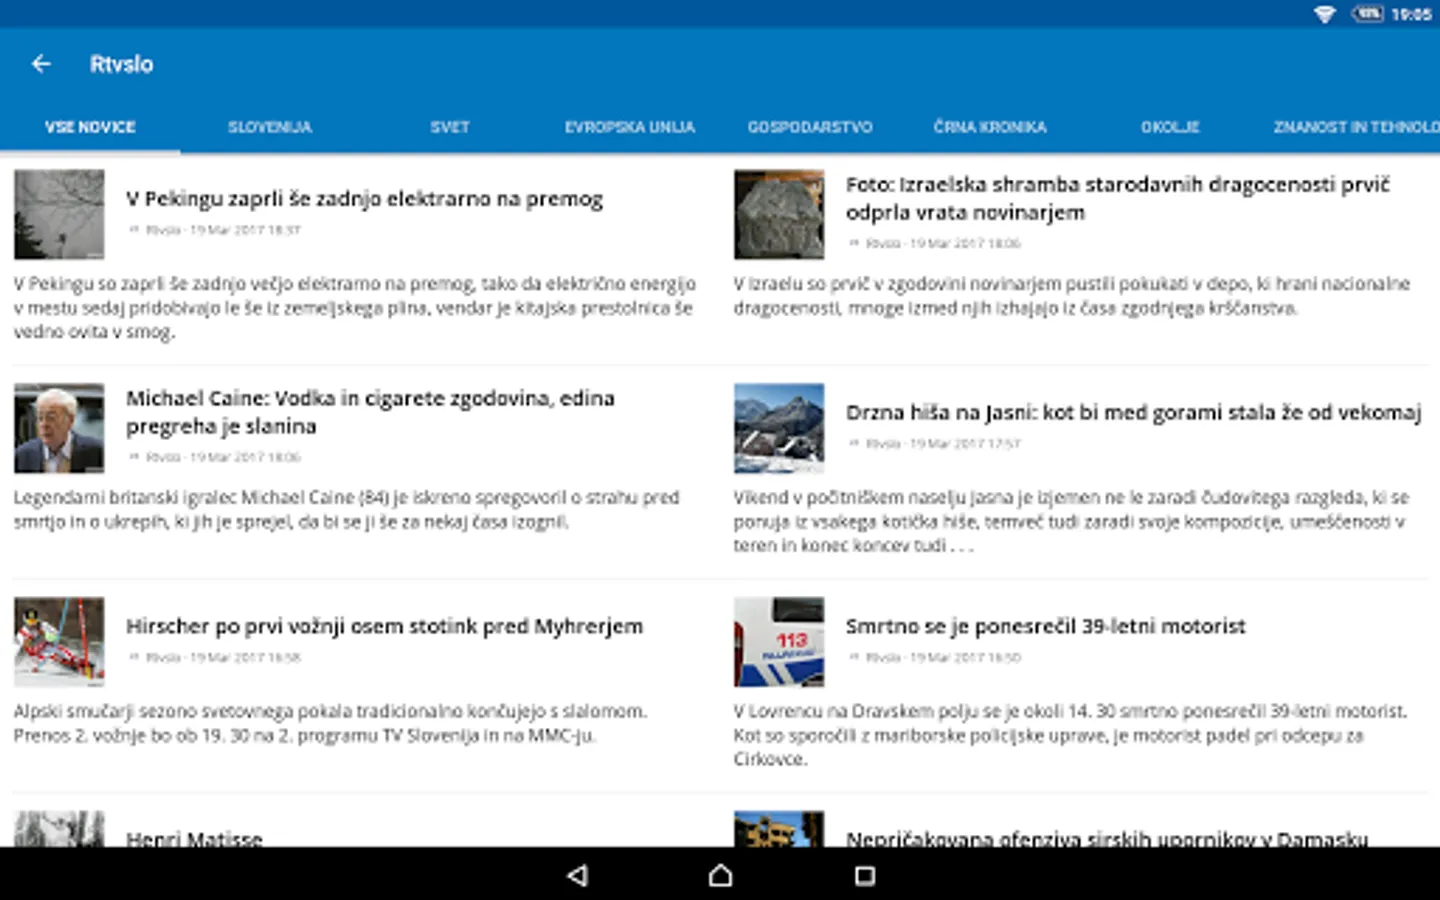Tap the Android back navigation button
The image size is (1440, 900).
coord(577,876)
